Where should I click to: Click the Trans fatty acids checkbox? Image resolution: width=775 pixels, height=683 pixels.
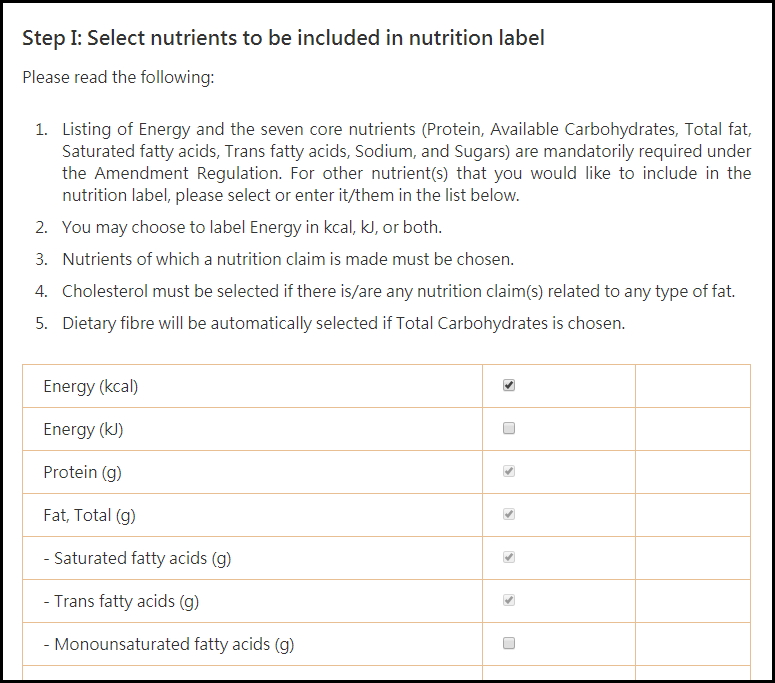coord(509,601)
